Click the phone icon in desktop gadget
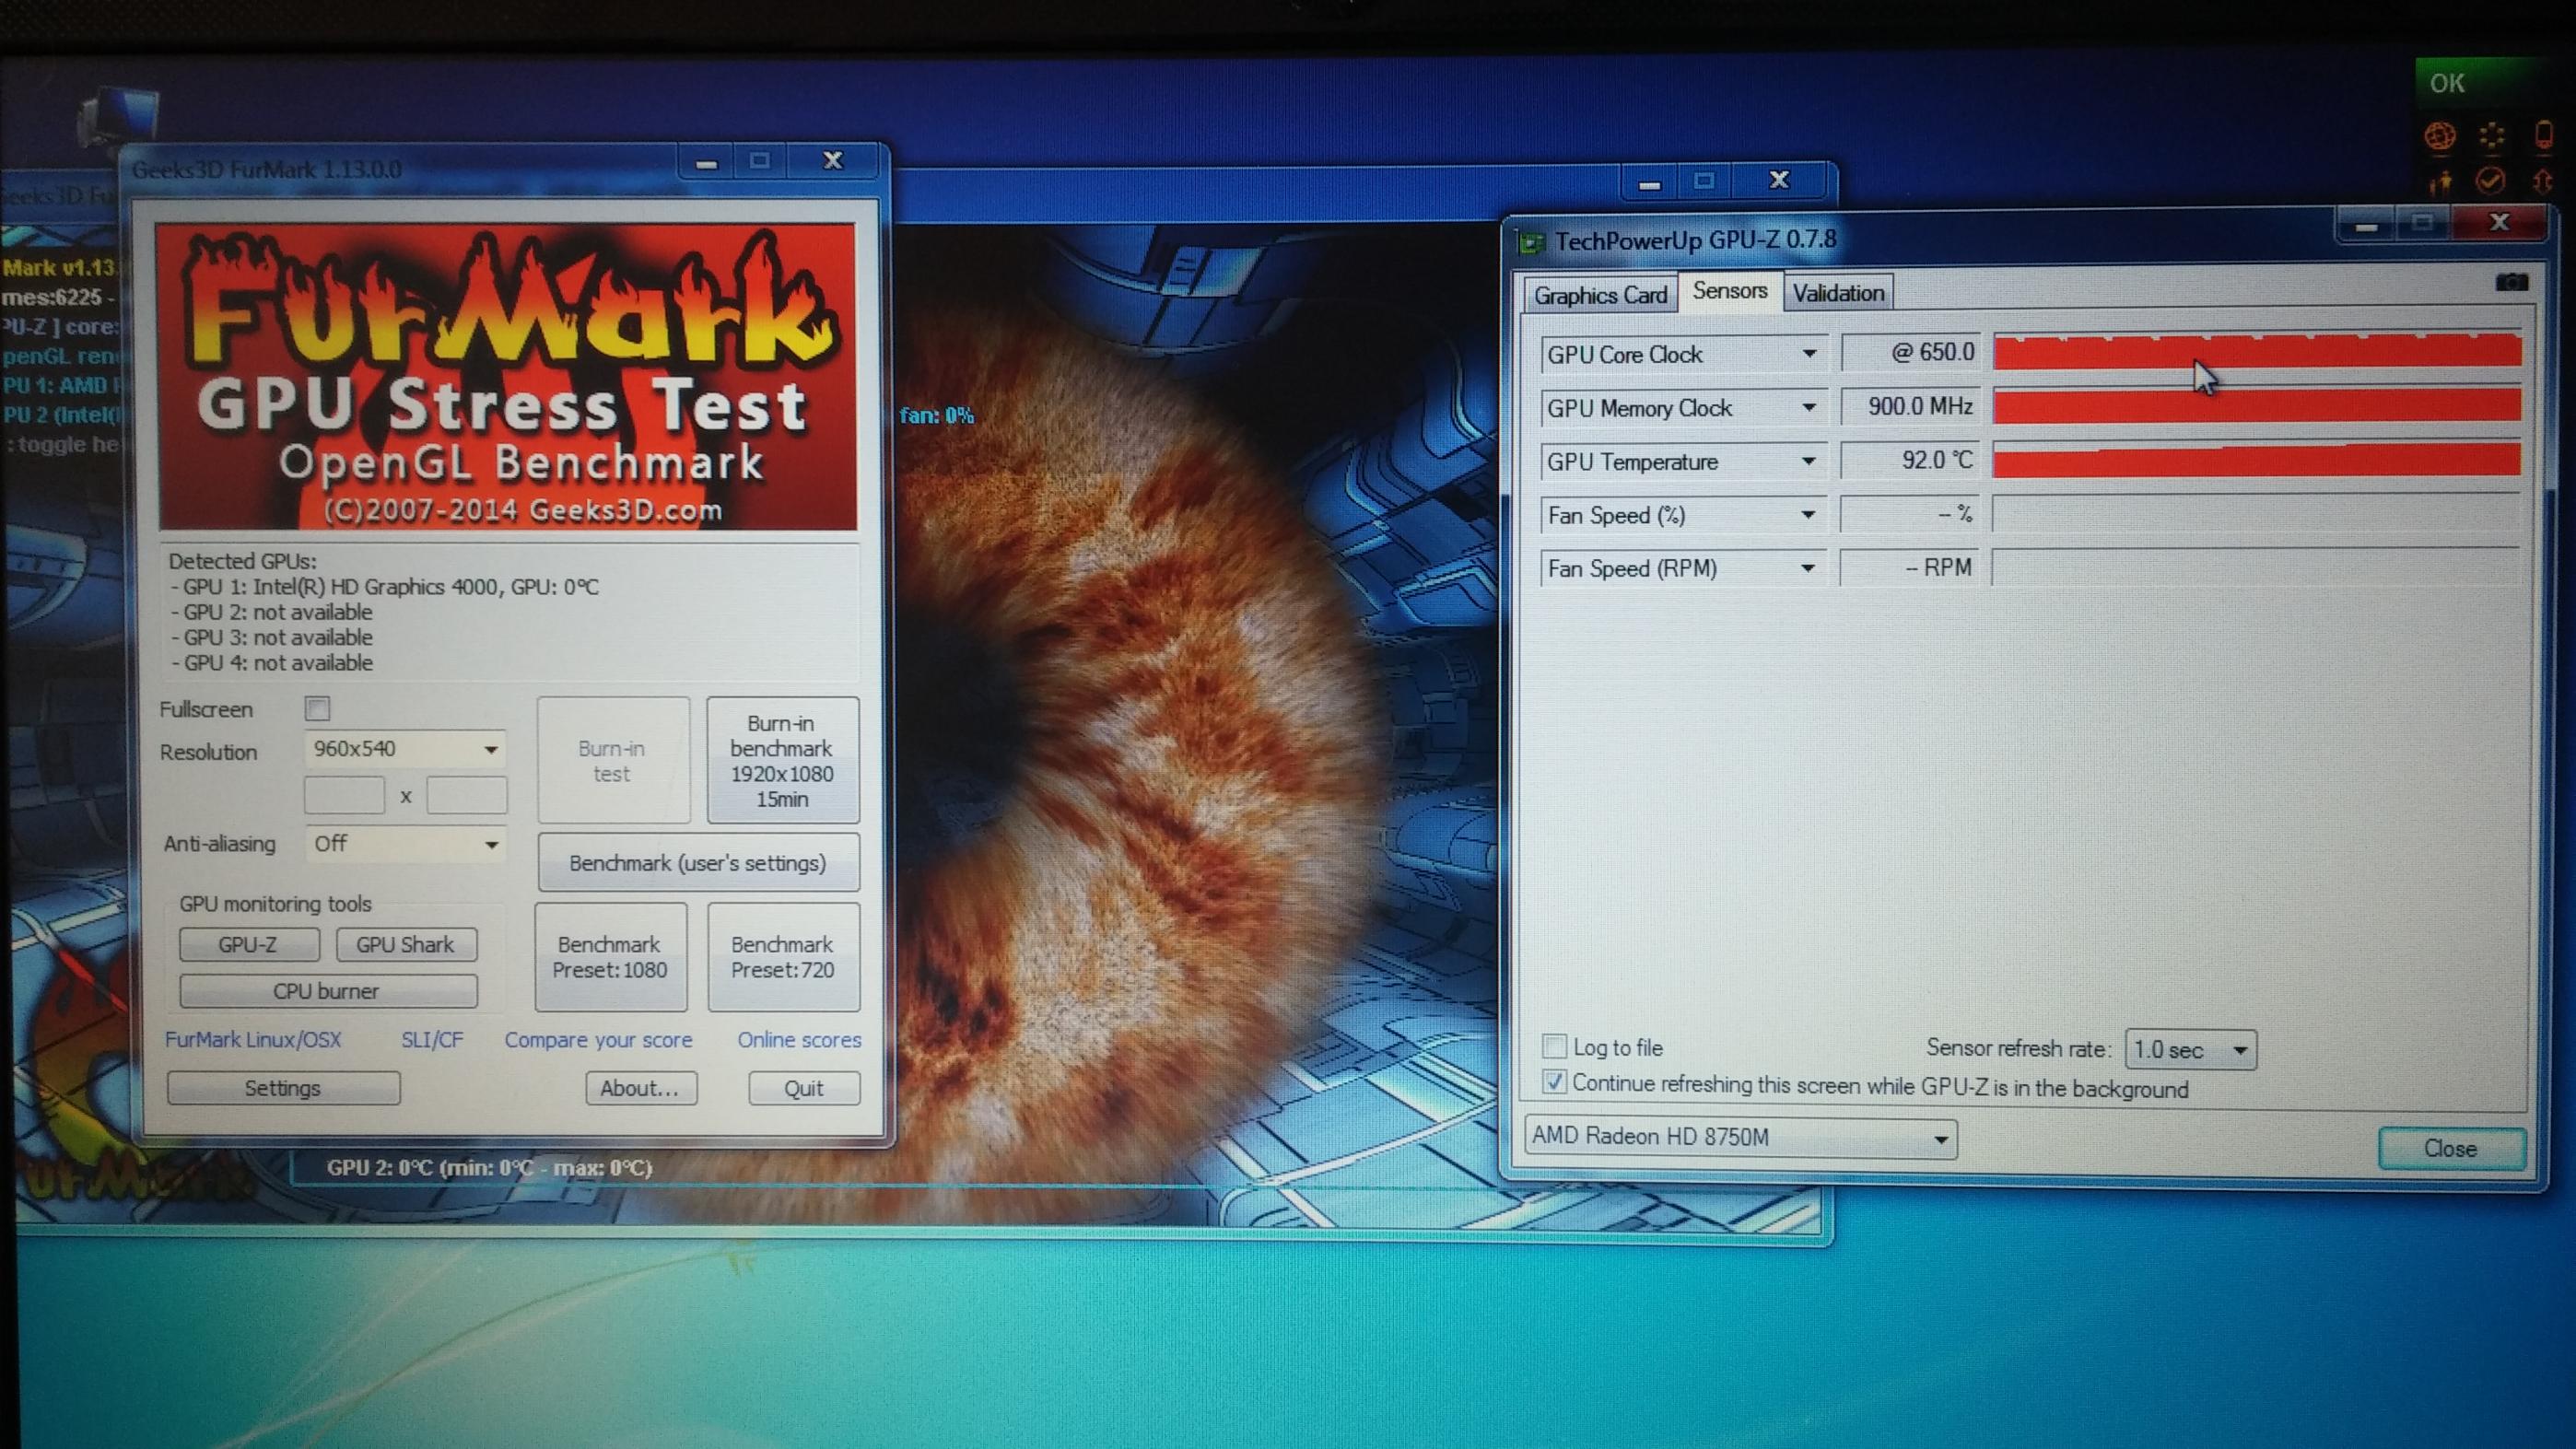Image resolution: width=2576 pixels, height=1449 pixels. click(2543, 135)
